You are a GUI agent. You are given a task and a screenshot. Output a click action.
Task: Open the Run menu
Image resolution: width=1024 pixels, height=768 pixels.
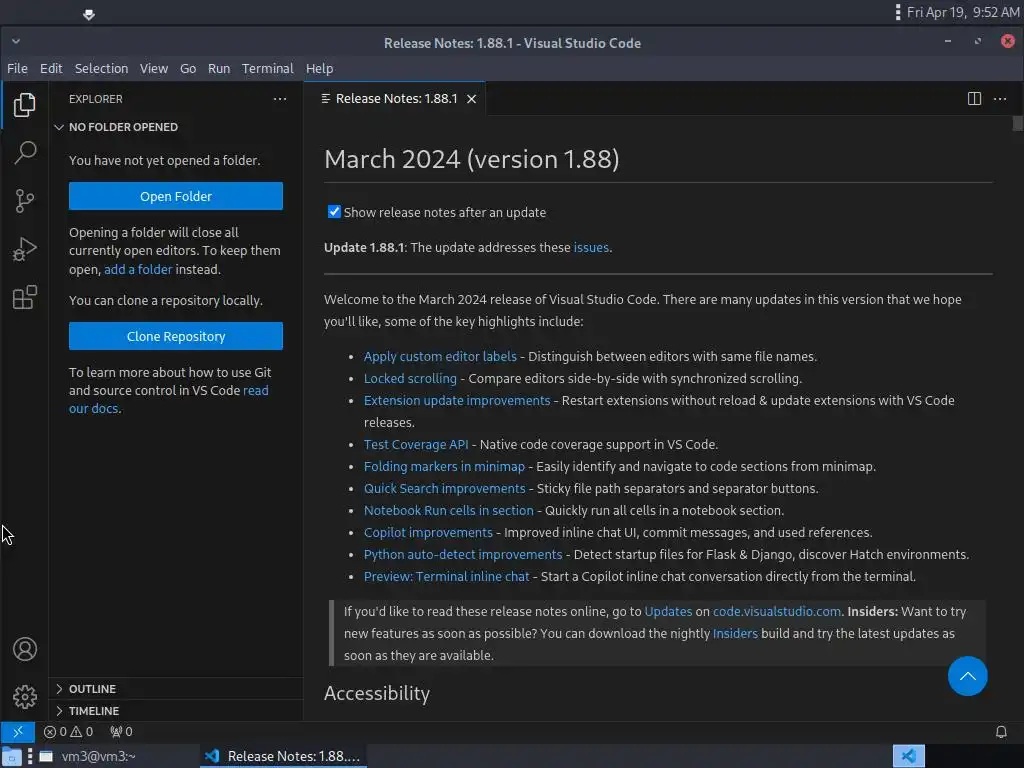pyautogui.click(x=219, y=69)
